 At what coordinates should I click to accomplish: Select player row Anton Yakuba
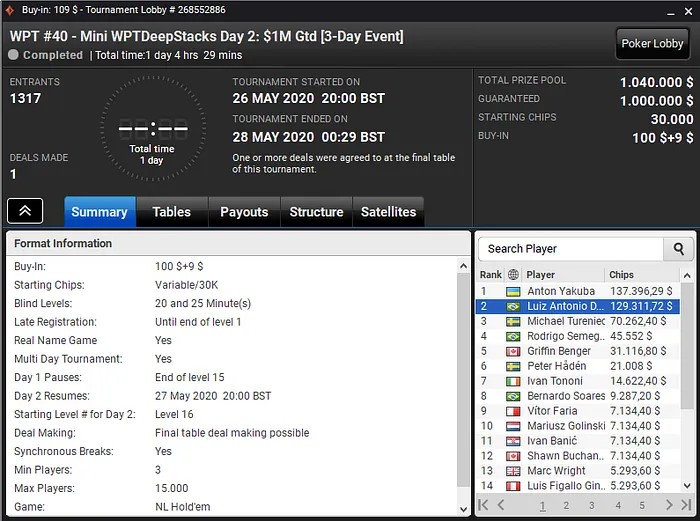point(578,292)
